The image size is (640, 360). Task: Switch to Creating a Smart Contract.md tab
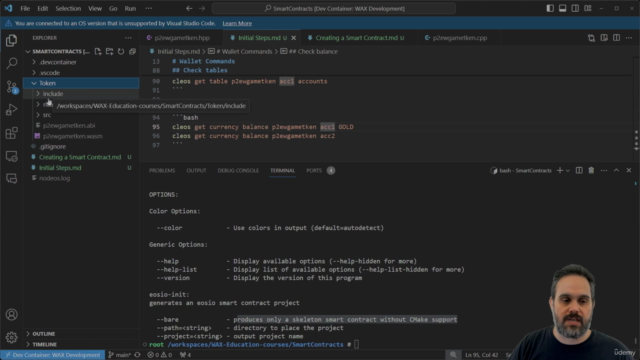click(x=356, y=38)
